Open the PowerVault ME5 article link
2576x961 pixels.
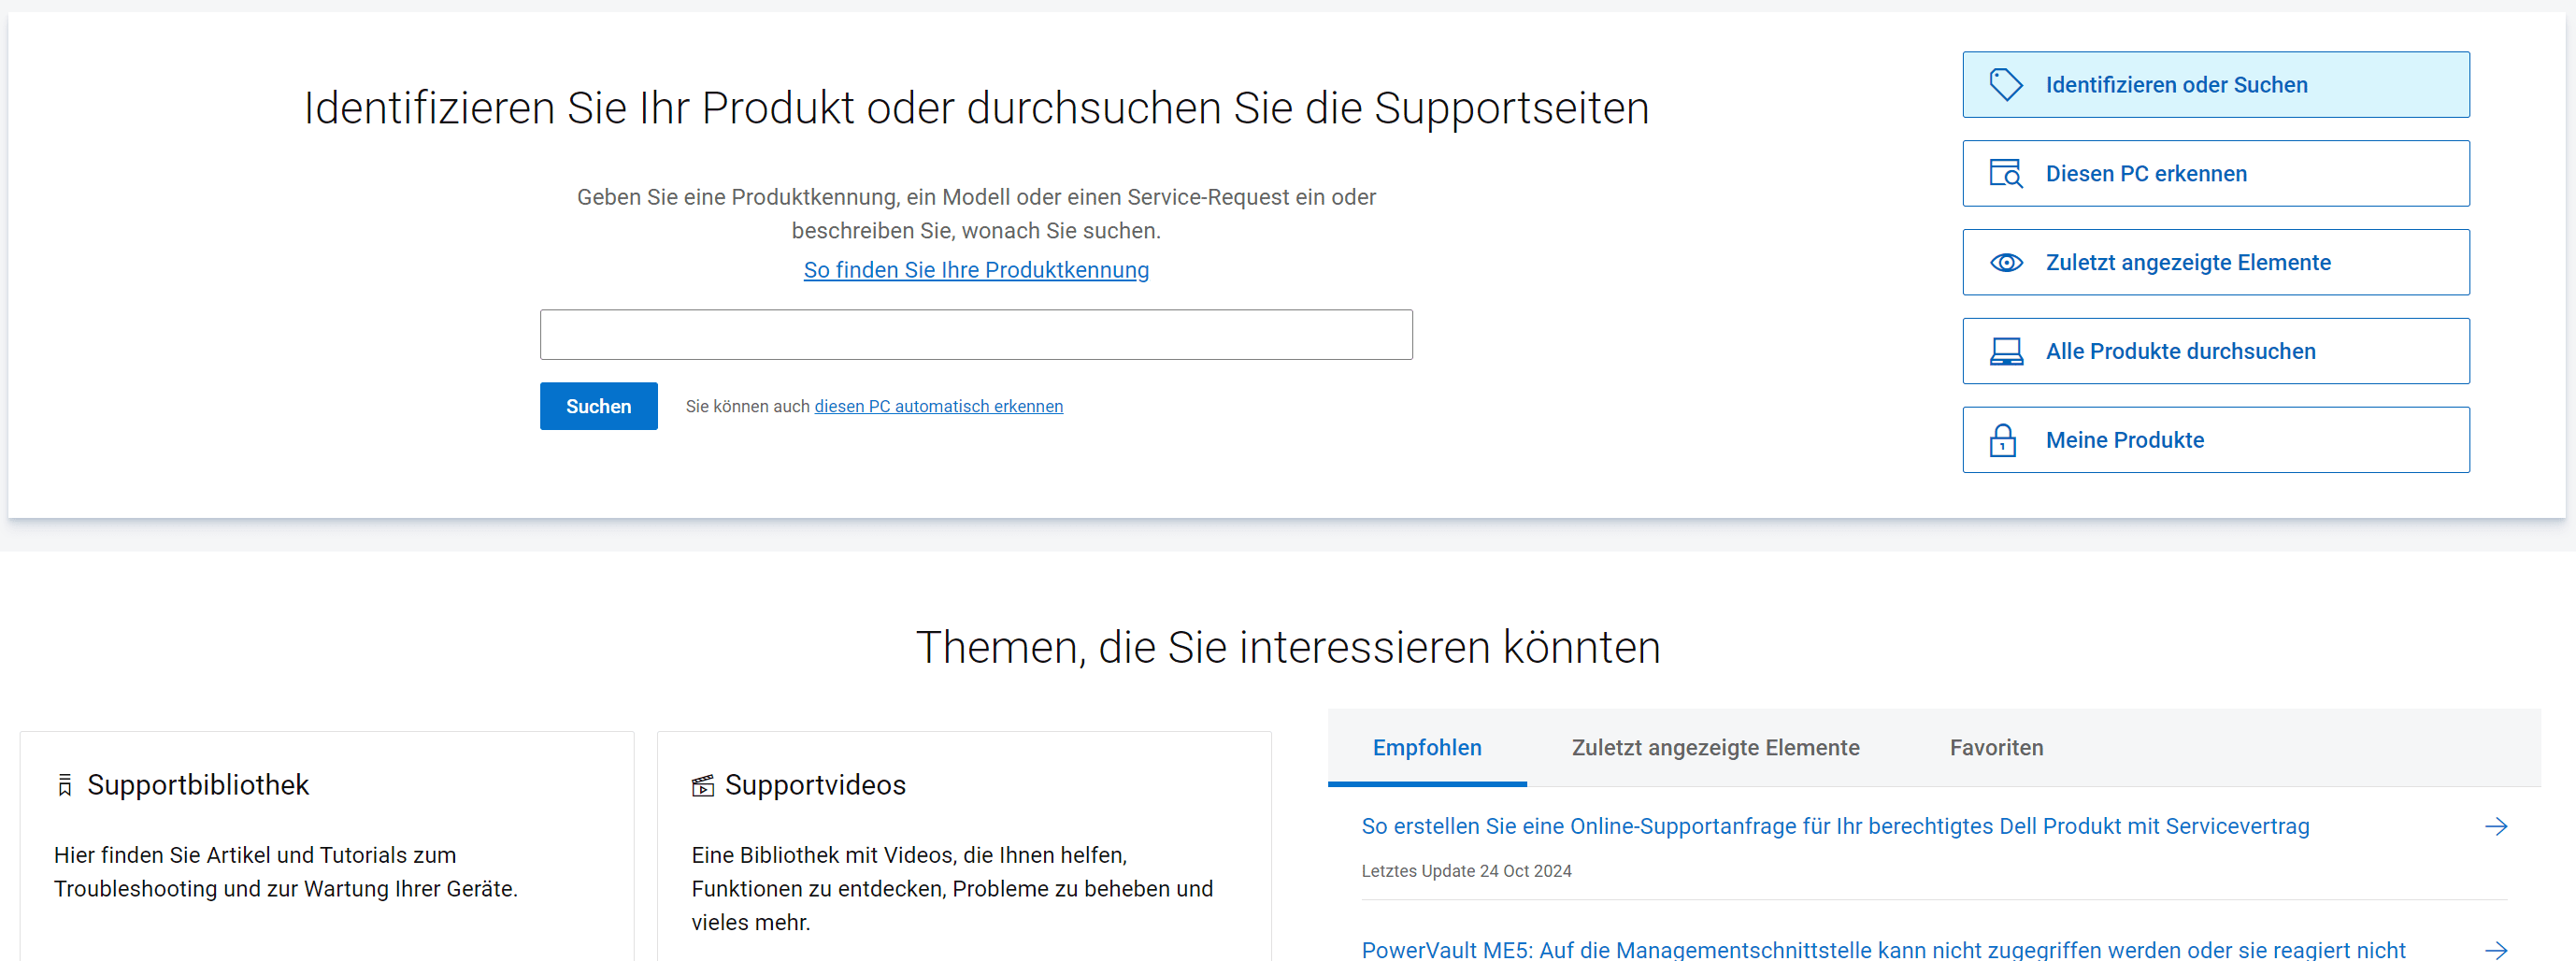[x=1882, y=949]
